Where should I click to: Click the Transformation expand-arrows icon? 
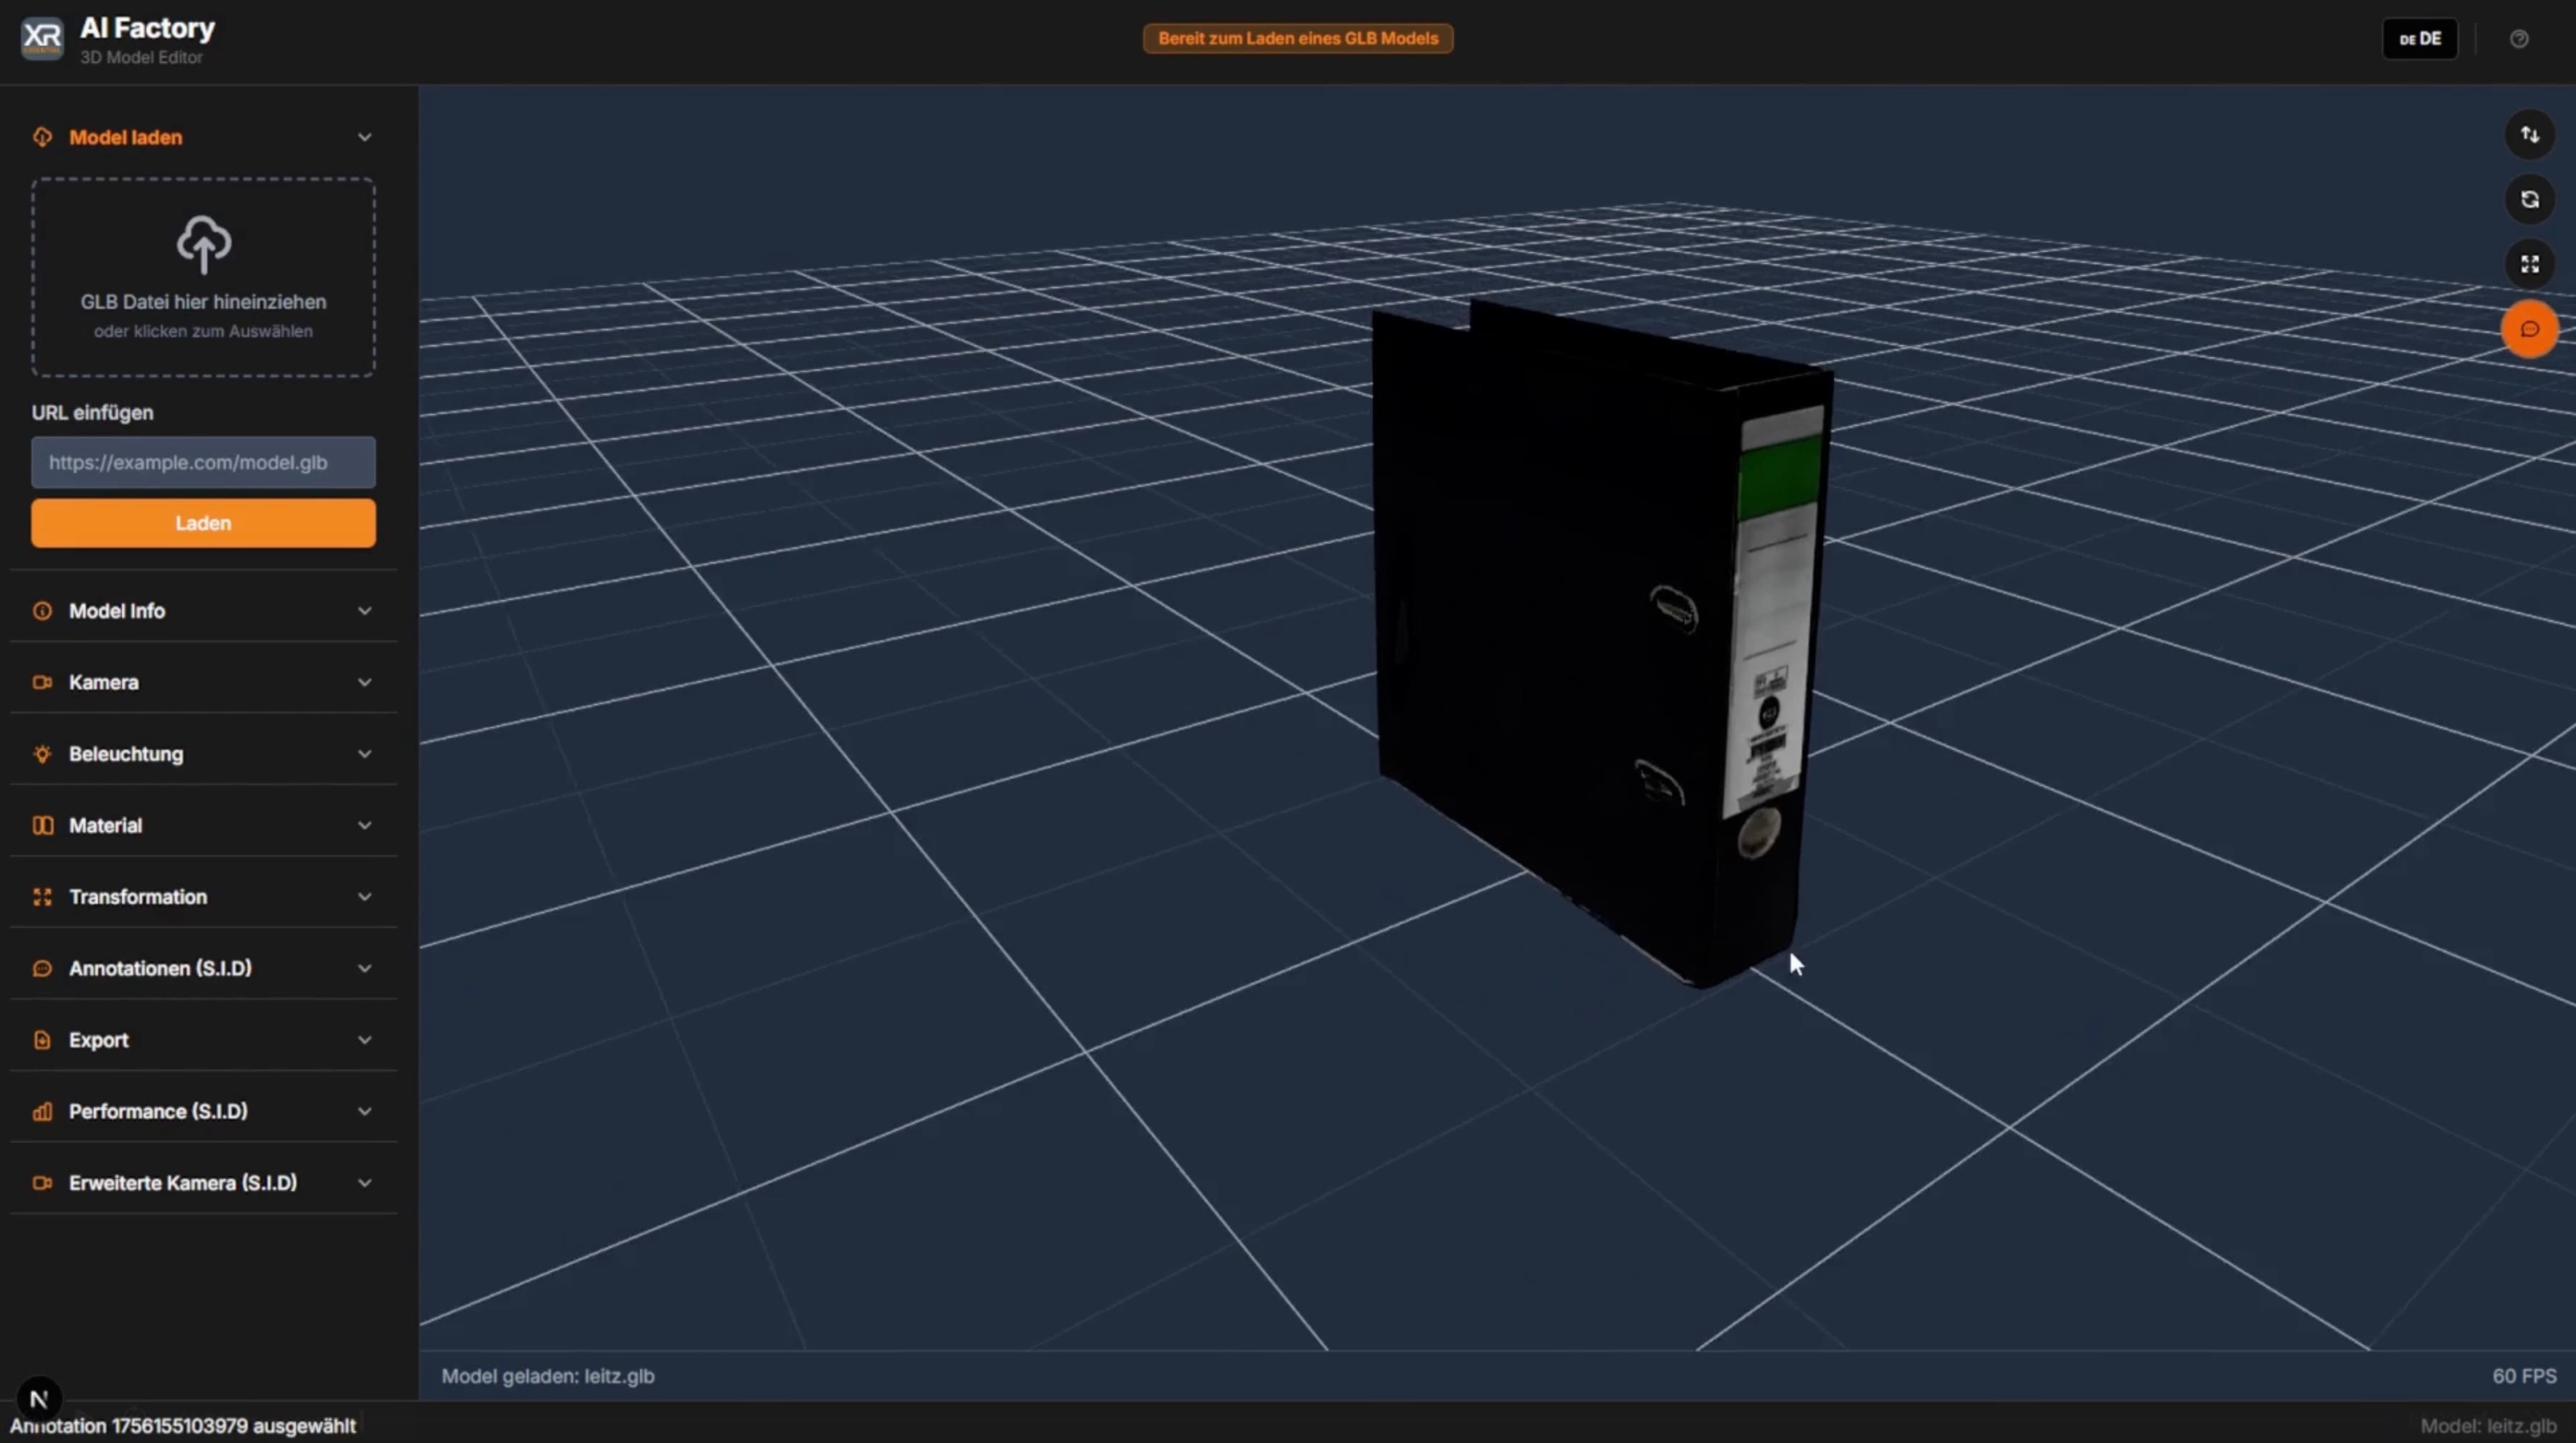[x=42, y=897]
